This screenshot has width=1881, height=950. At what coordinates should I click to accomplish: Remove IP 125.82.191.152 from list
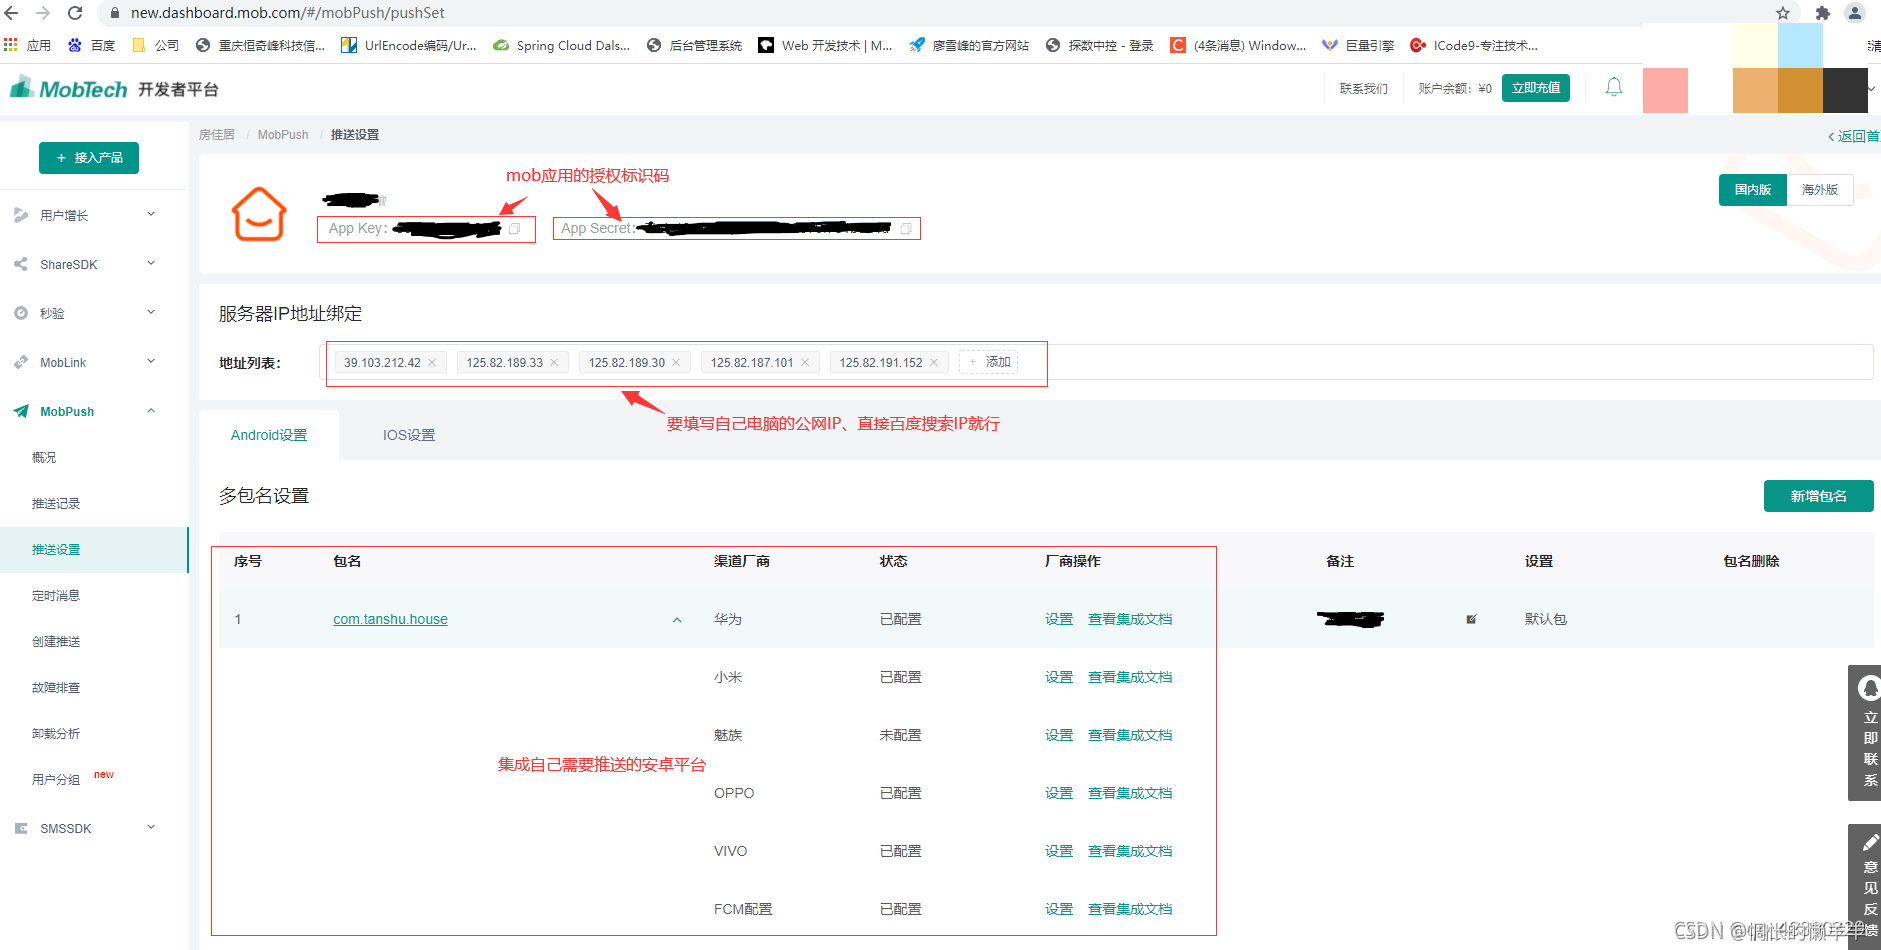point(934,362)
